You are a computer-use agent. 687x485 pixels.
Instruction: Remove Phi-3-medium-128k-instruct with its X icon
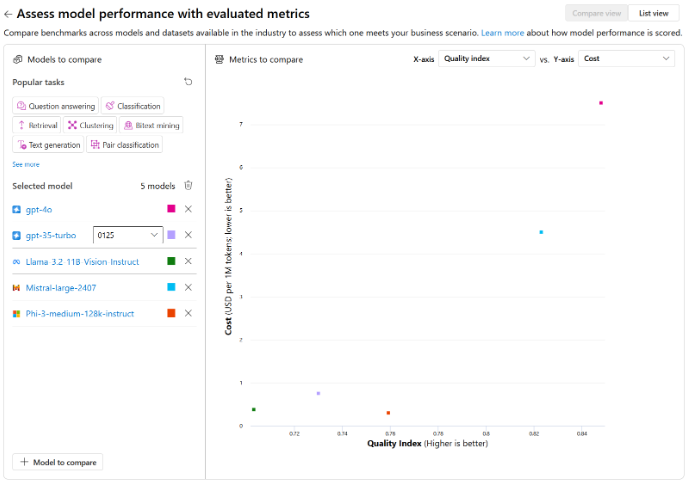(x=188, y=313)
